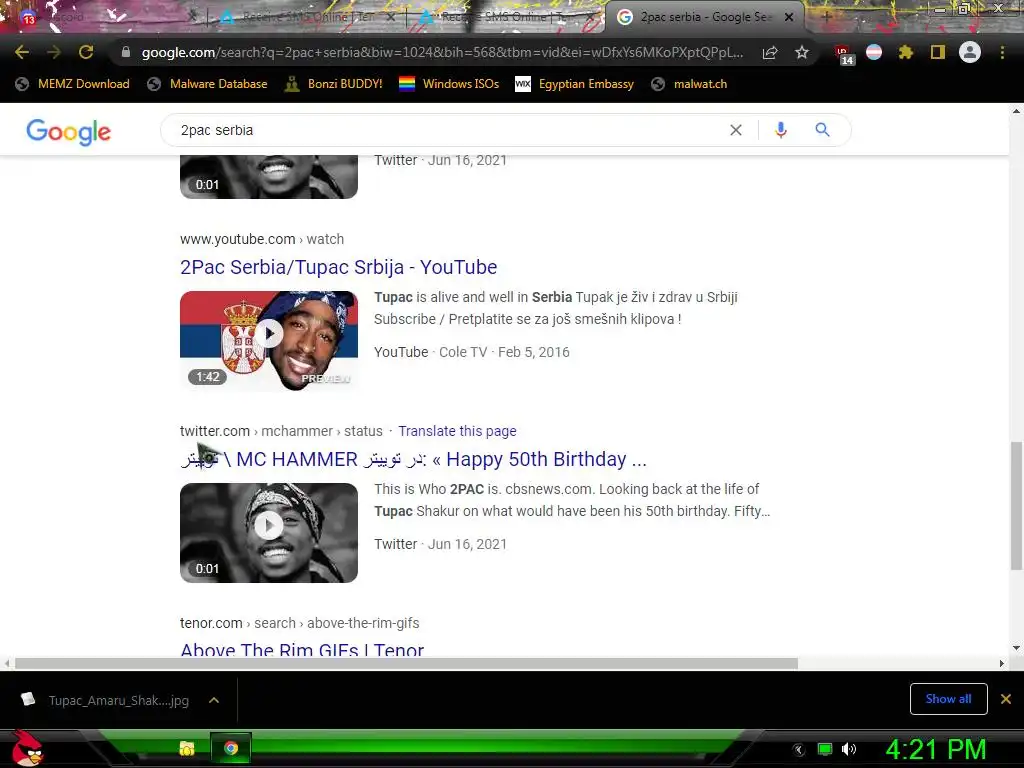The height and width of the screenshot is (768, 1024).
Task: Open MEMZ Download bookmark
Action: [x=72, y=84]
